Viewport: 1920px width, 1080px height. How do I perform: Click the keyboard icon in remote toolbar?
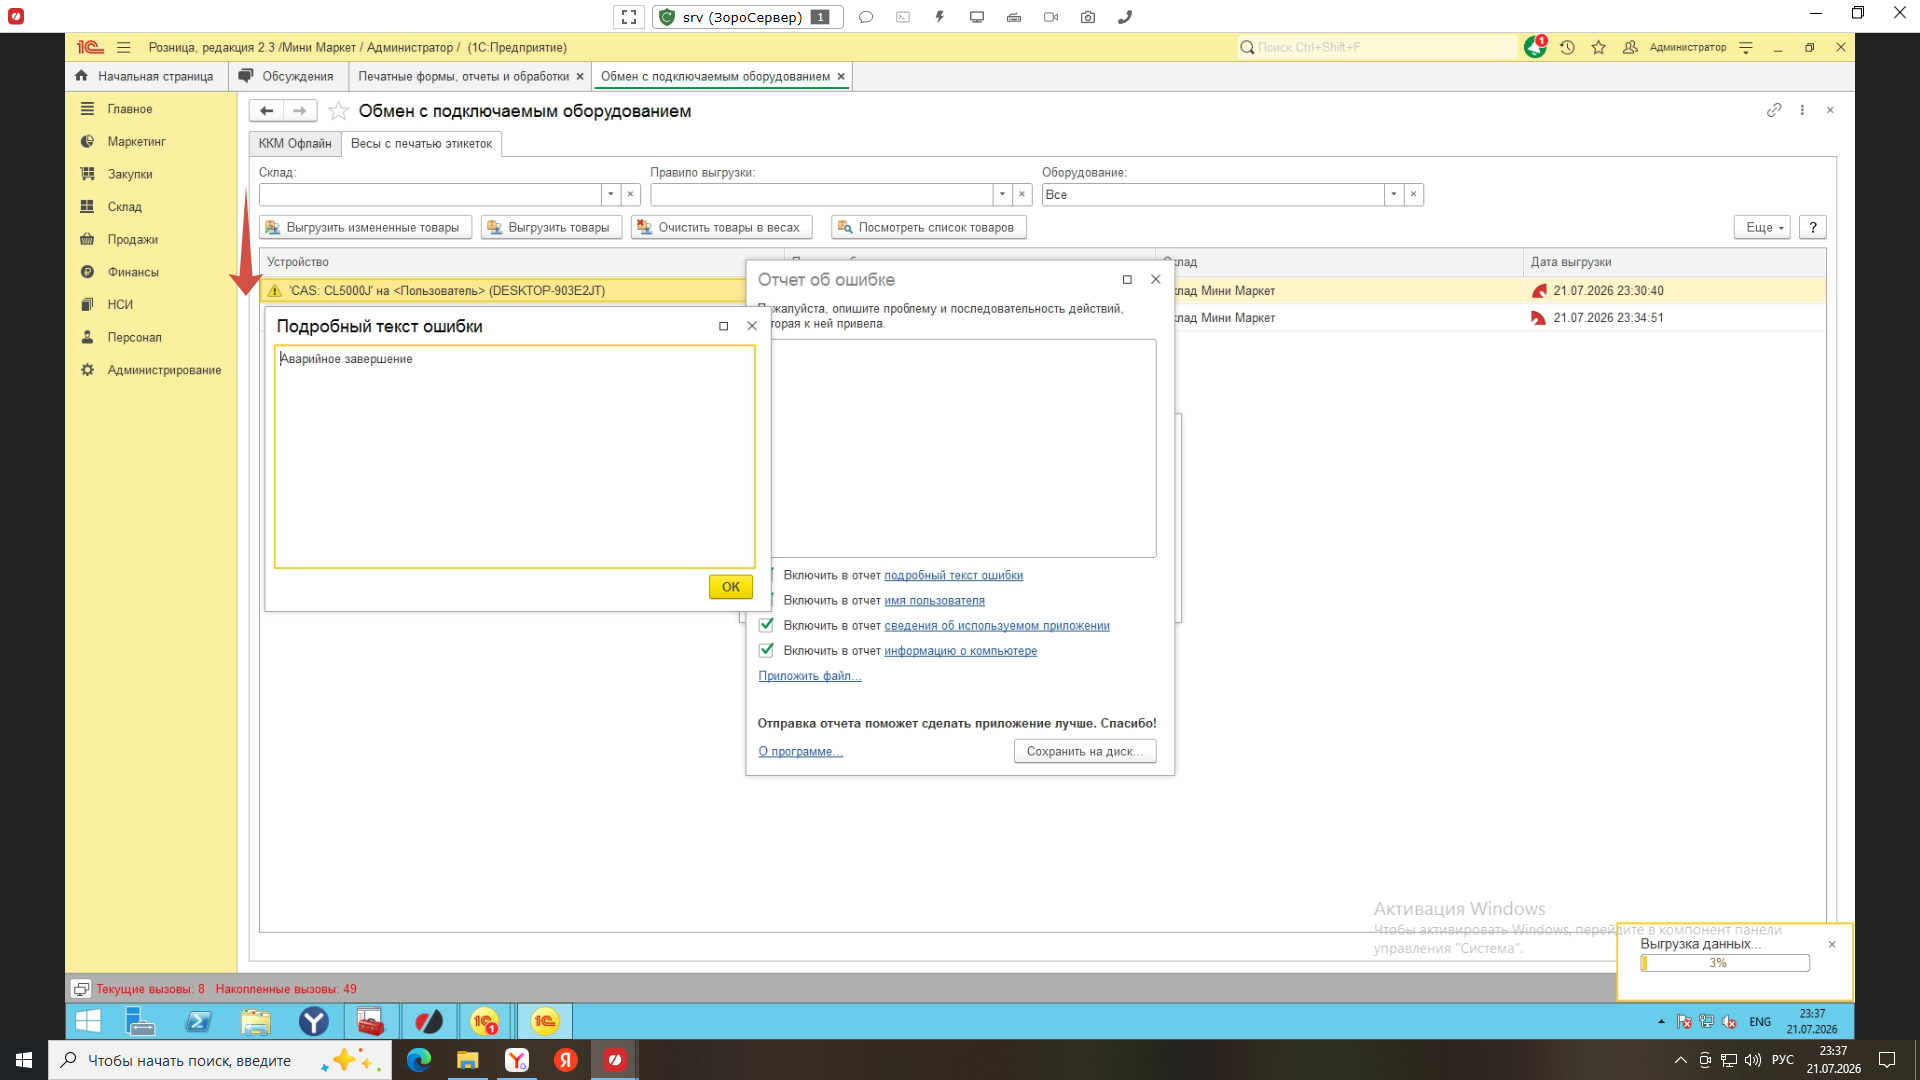(x=1014, y=17)
